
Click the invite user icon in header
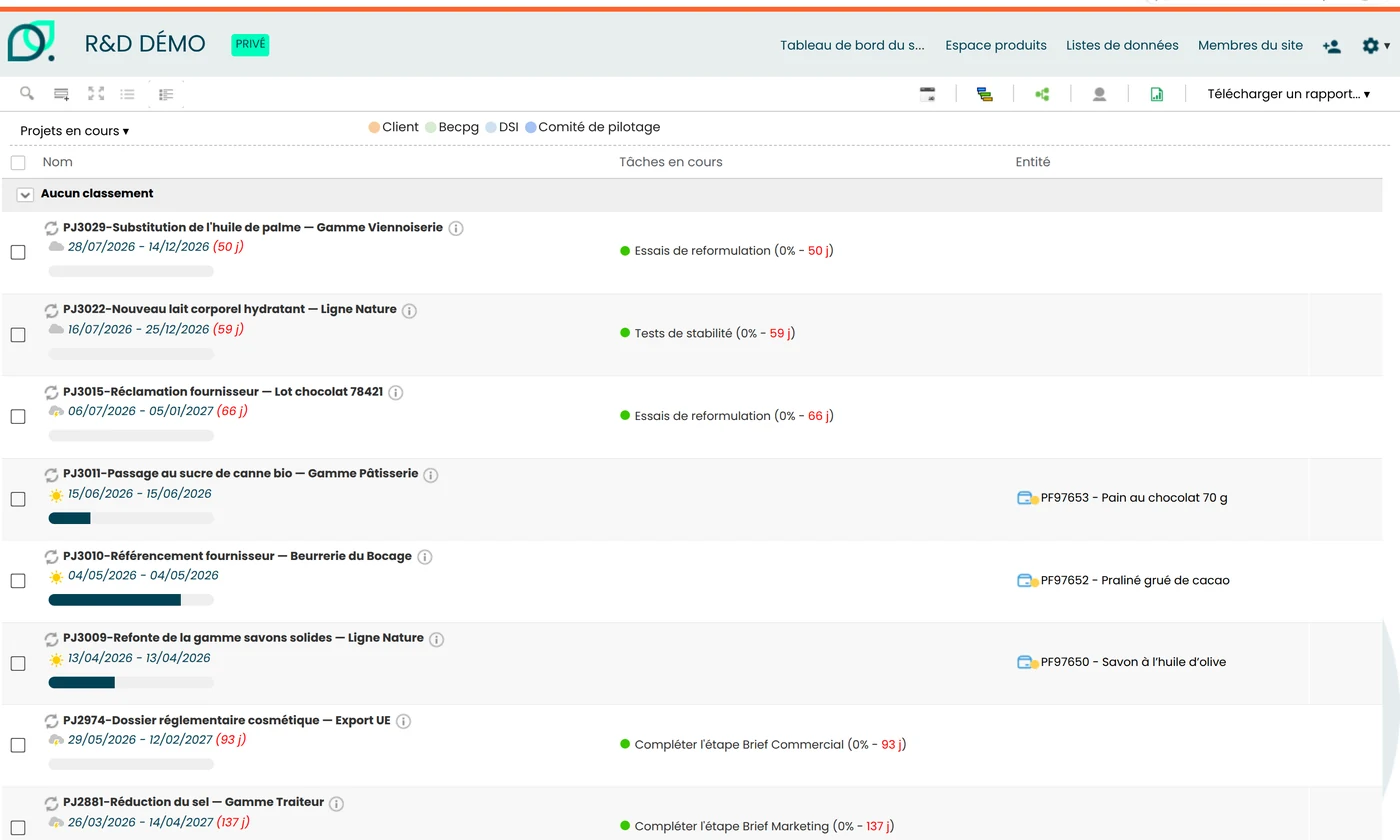coord(1331,46)
